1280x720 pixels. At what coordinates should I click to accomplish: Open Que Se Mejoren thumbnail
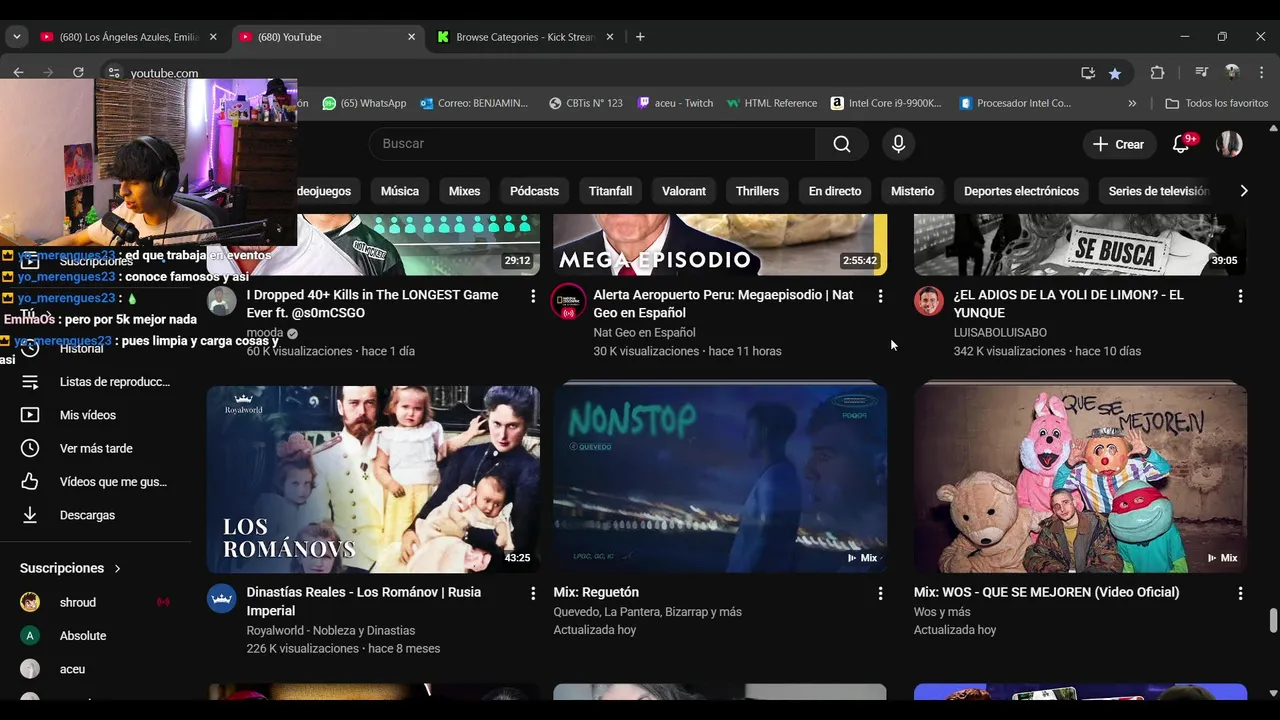click(1080, 479)
